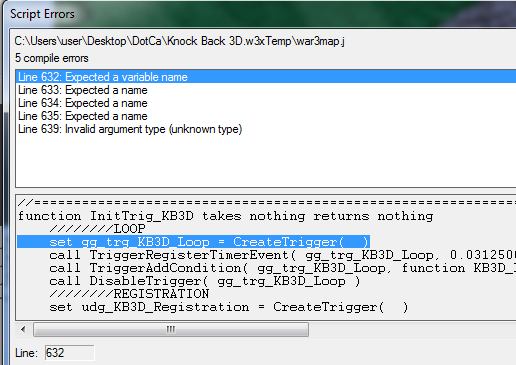Click the left scroll arrow of code view

23,330
